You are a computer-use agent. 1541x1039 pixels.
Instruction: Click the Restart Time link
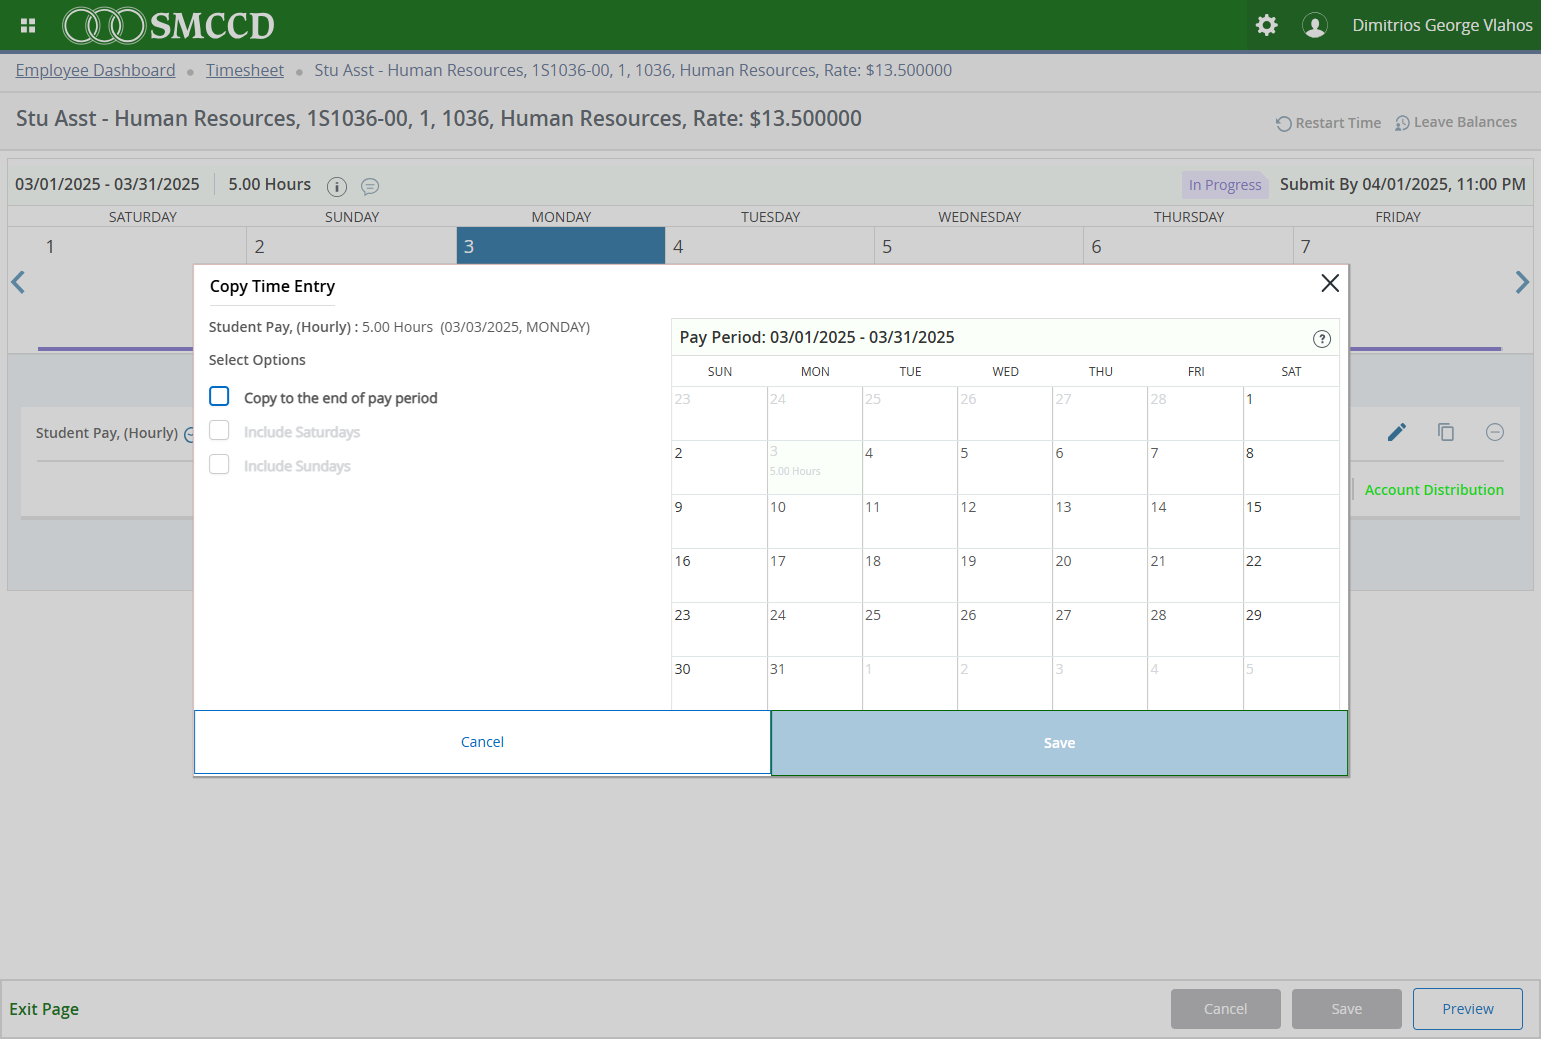pos(1328,123)
